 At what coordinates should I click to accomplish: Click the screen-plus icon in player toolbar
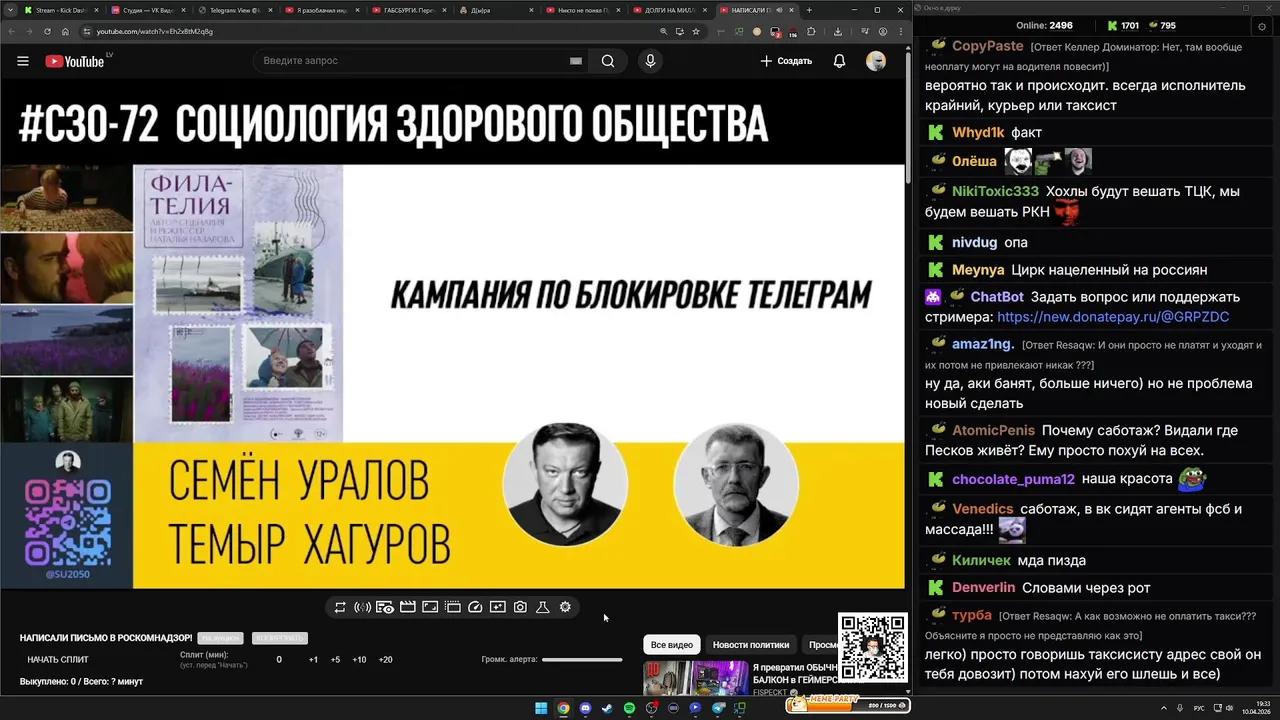[498, 607]
